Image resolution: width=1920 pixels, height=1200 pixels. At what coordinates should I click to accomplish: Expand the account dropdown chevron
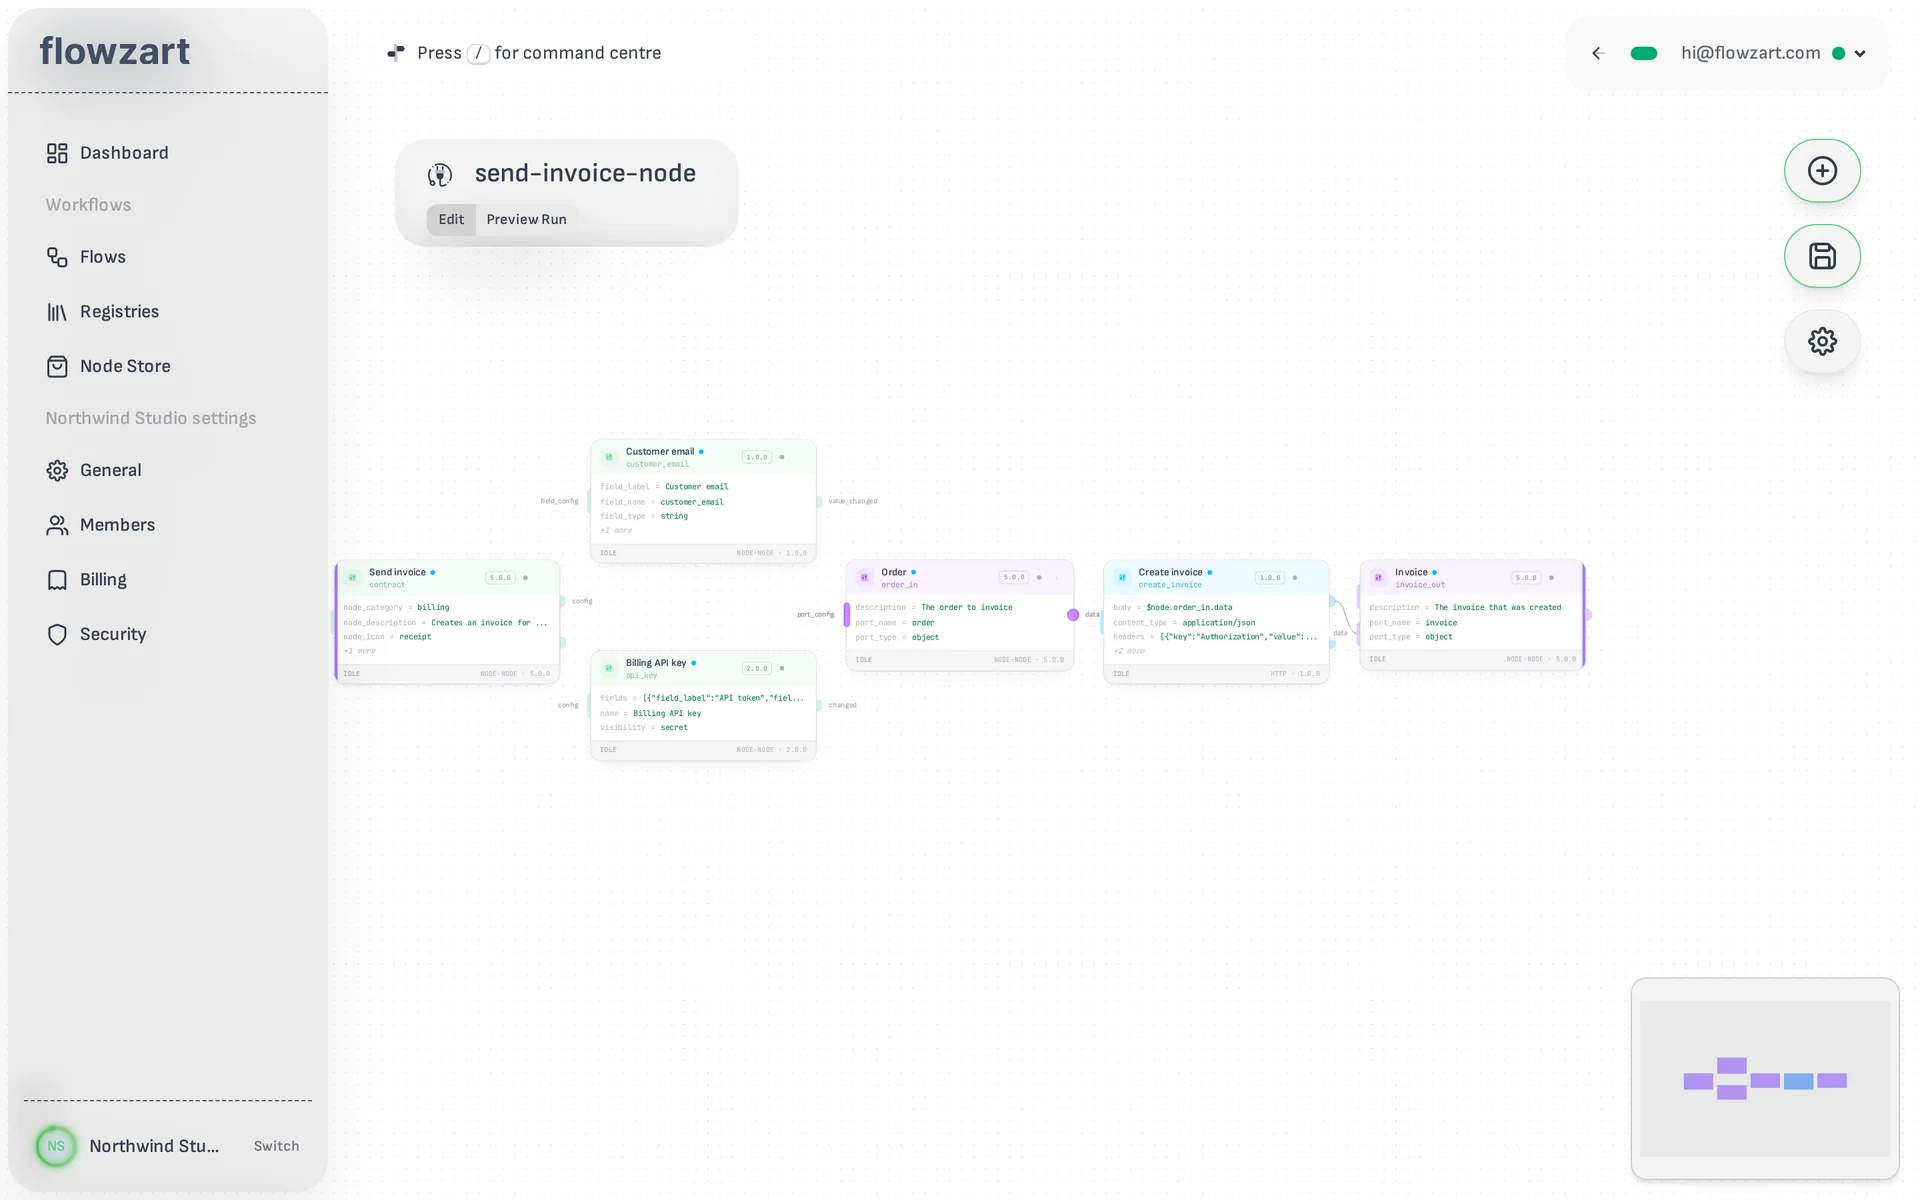[x=1860, y=54]
